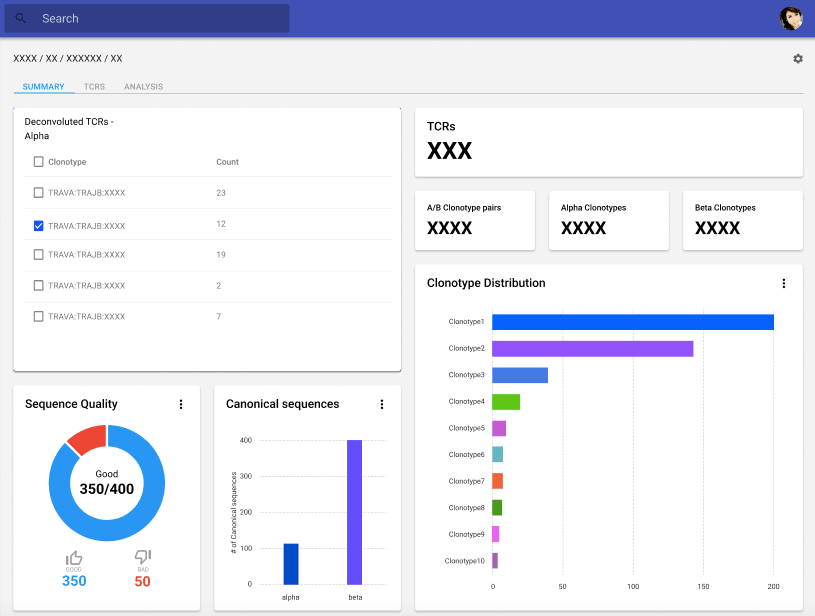Click the Good 350/400 donut chart
Viewport: 815px width, 616px height.
(x=107, y=483)
